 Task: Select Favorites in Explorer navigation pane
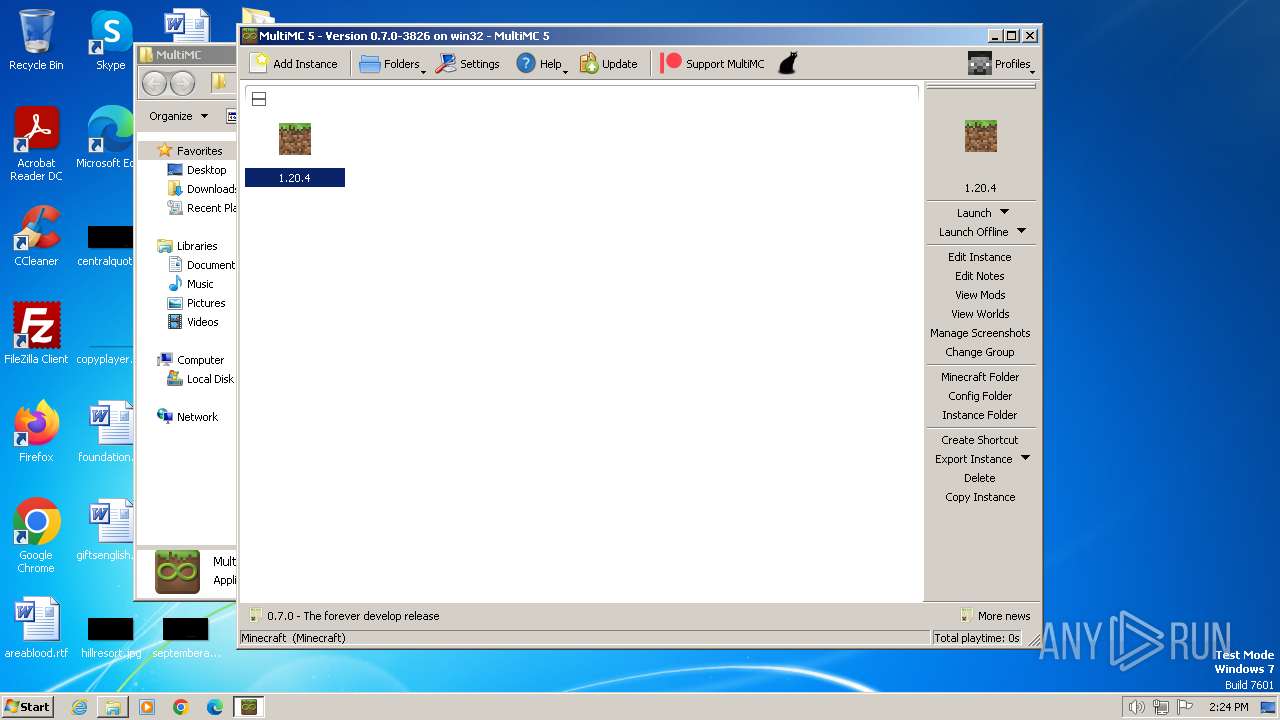point(190,151)
